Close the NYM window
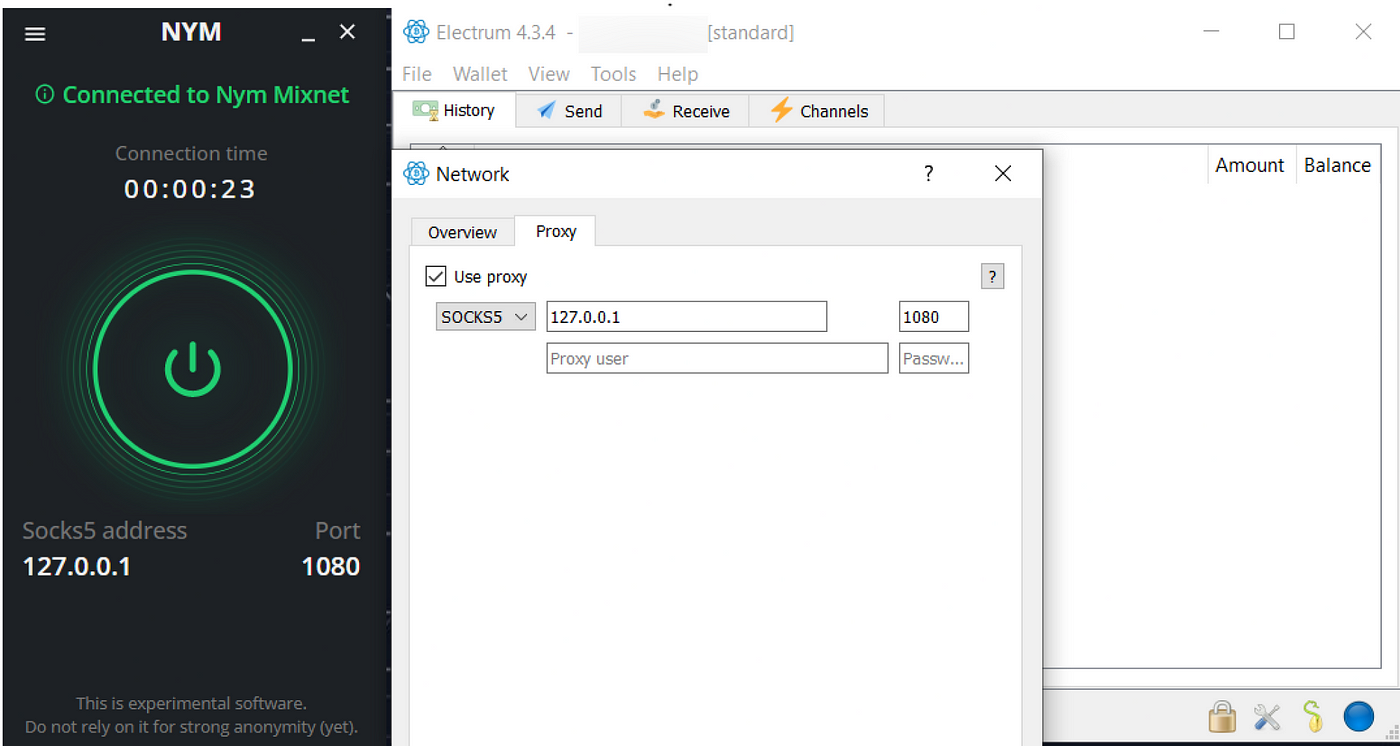This screenshot has height=746, width=1400. [347, 32]
